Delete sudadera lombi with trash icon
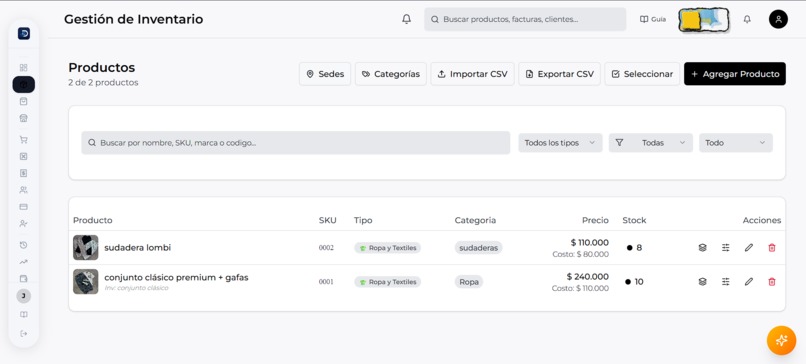 click(772, 248)
